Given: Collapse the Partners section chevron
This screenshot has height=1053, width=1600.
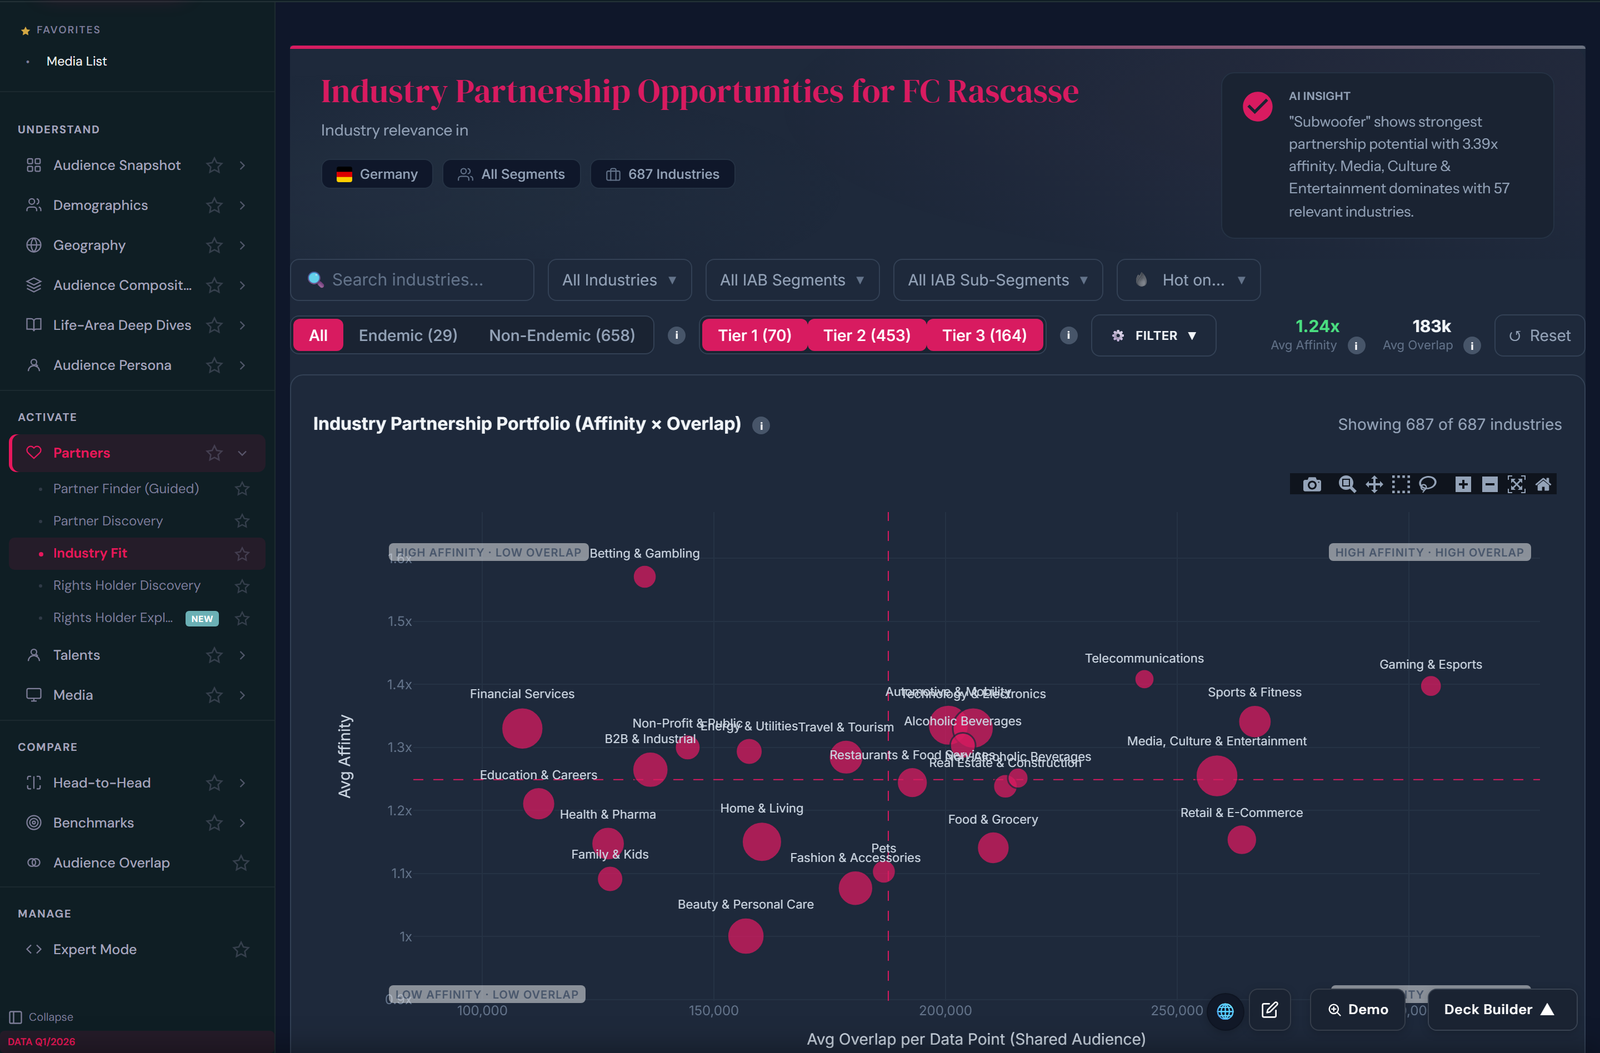Looking at the screenshot, I should click(242, 453).
